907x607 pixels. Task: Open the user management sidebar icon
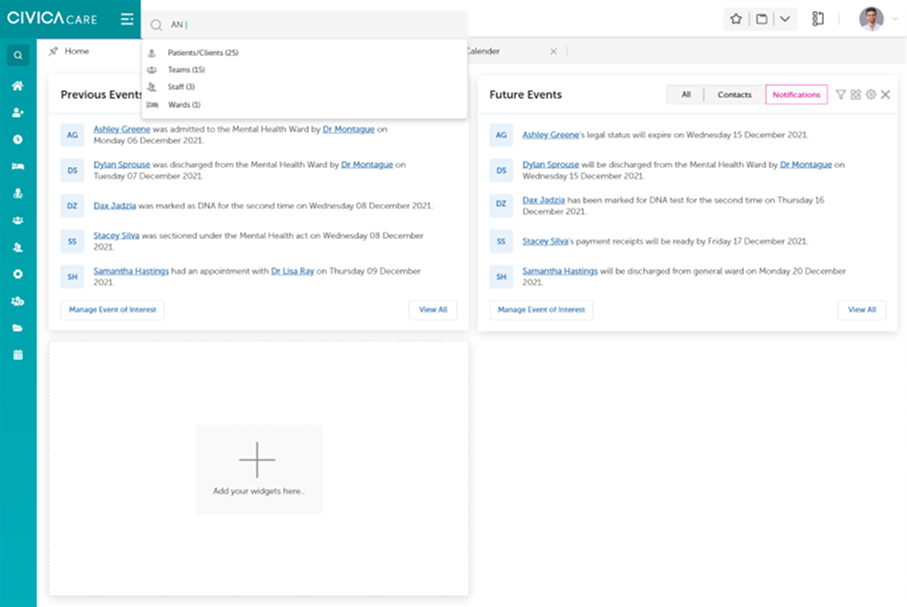tap(18, 301)
